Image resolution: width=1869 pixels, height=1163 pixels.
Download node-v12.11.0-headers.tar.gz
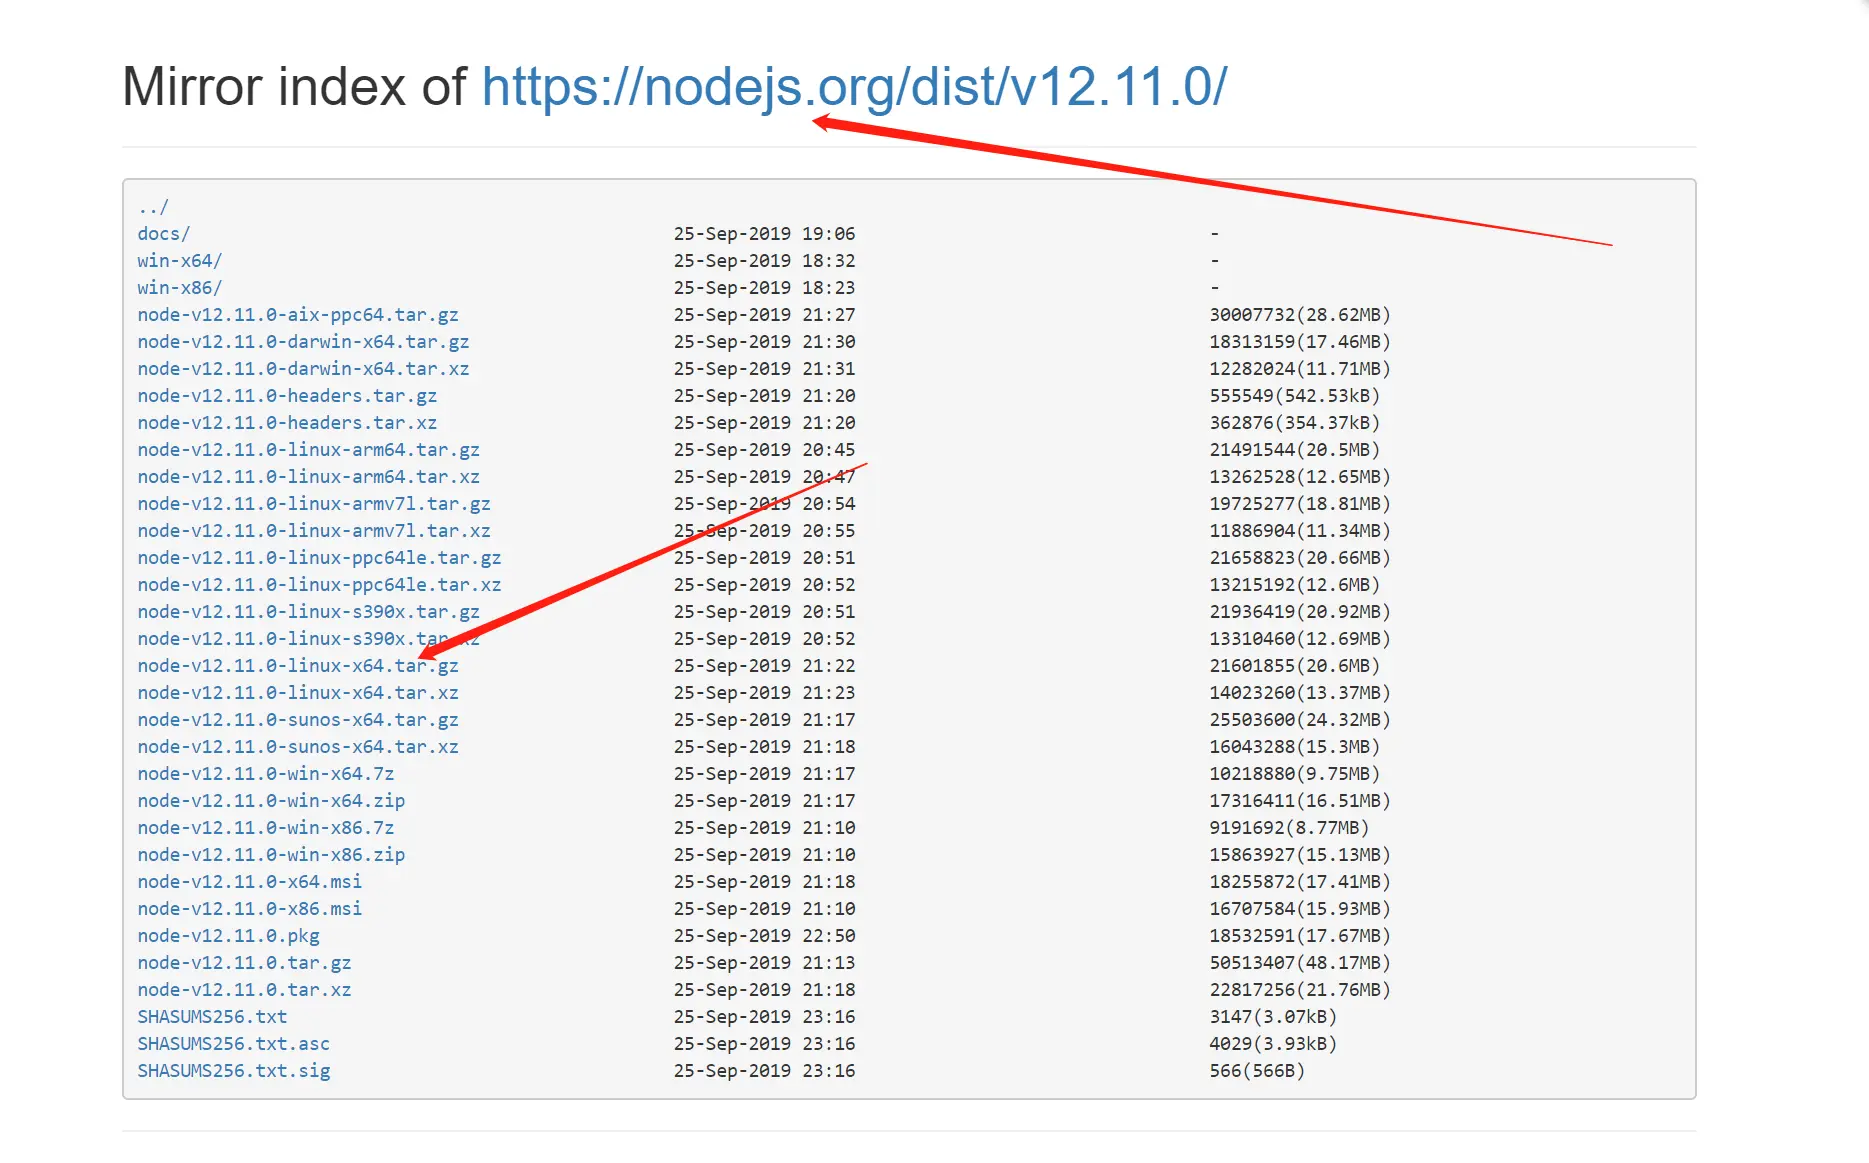click(x=287, y=396)
